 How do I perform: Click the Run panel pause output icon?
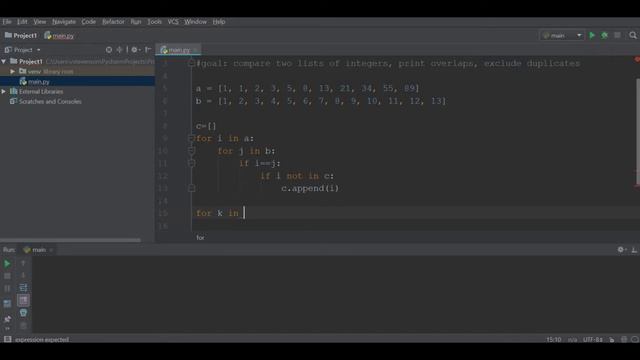7,288
